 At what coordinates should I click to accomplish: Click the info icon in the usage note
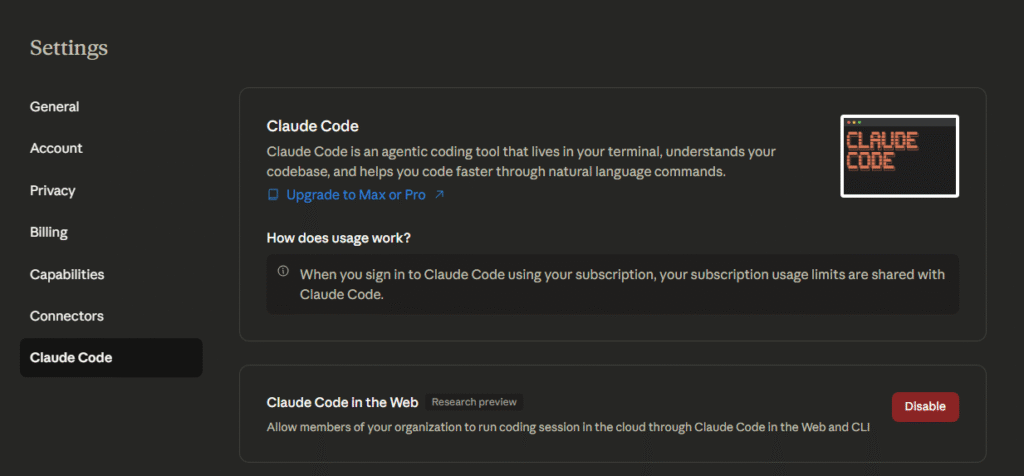tap(283, 271)
